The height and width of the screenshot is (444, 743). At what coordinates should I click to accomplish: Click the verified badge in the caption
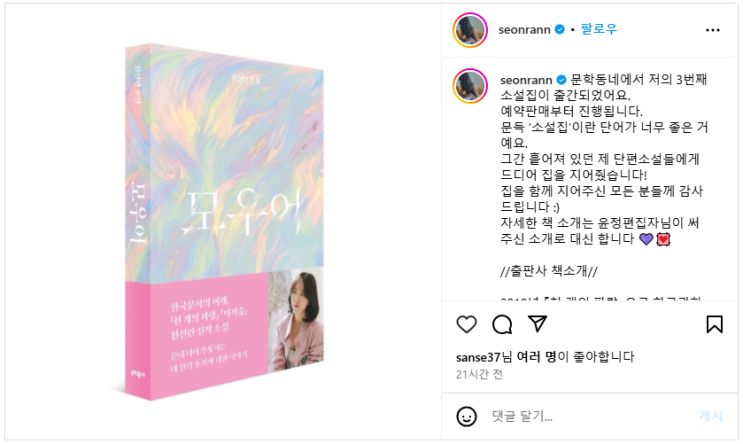pyautogui.click(x=562, y=80)
